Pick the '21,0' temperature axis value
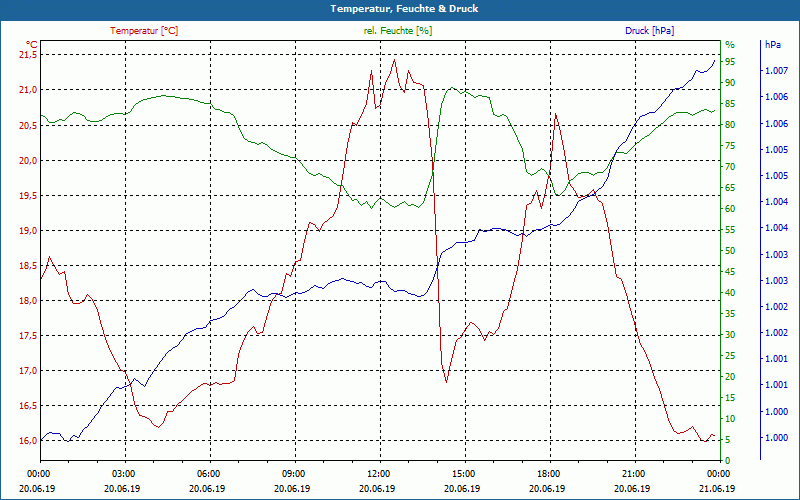Screen dimensions: 800x500 point(28,90)
